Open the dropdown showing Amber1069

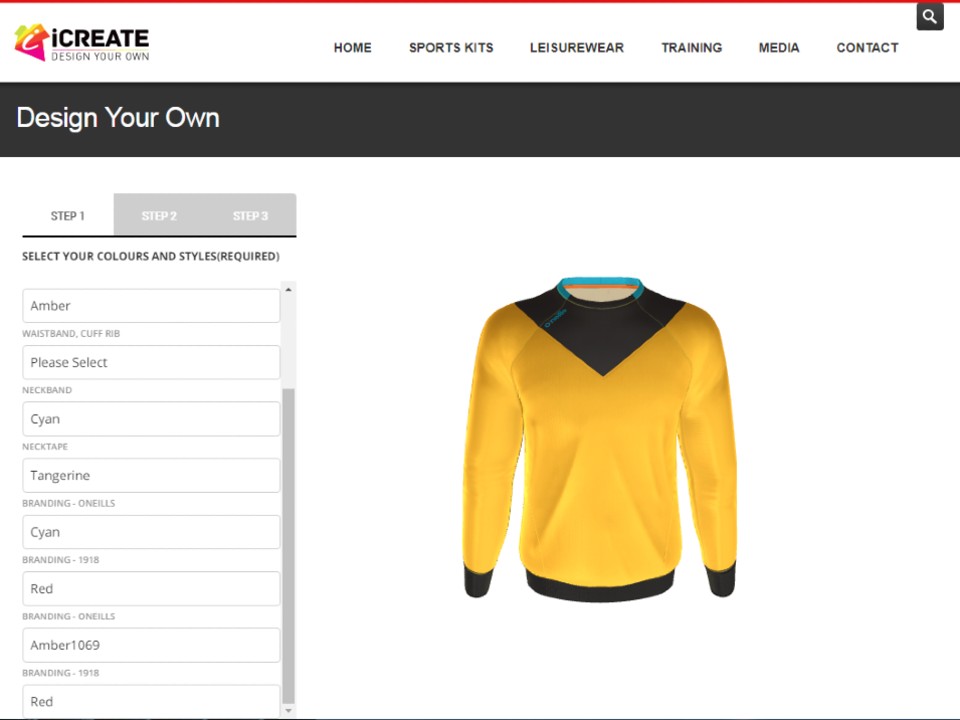[151, 645]
